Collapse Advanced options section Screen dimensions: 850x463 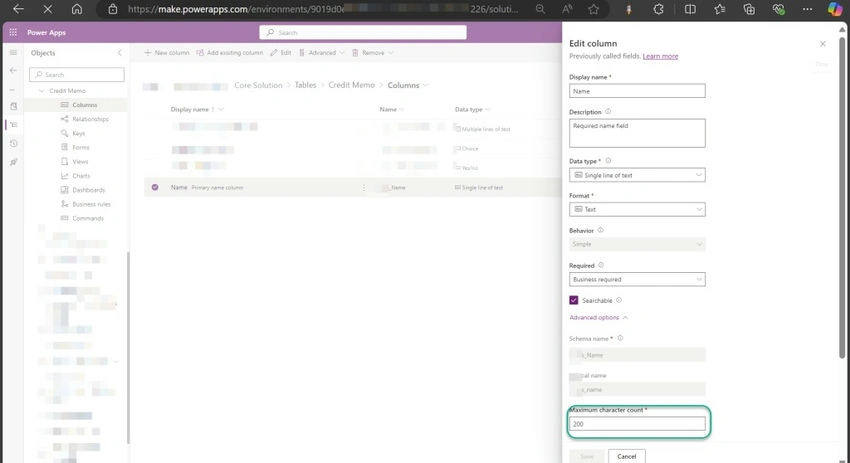598,317
